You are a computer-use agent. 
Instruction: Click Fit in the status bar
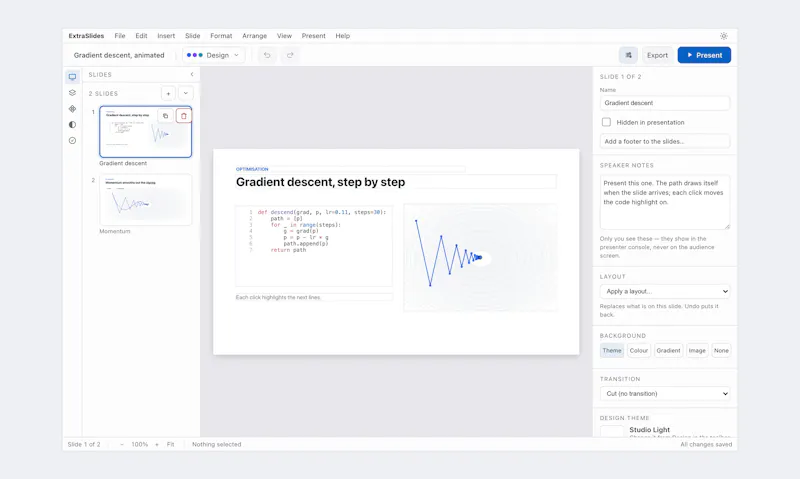click(170, 444)
